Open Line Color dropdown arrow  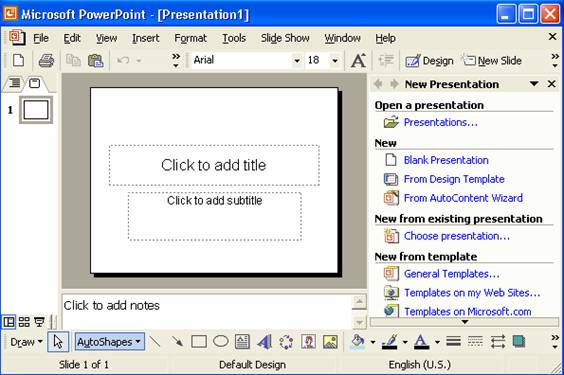pos(405,342)
